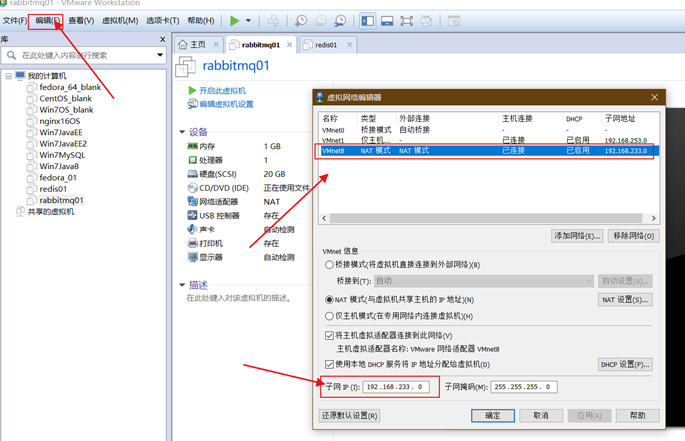Click the unity mode toolbar icon
The image size is (685, 441).
(x=426, y=21)
